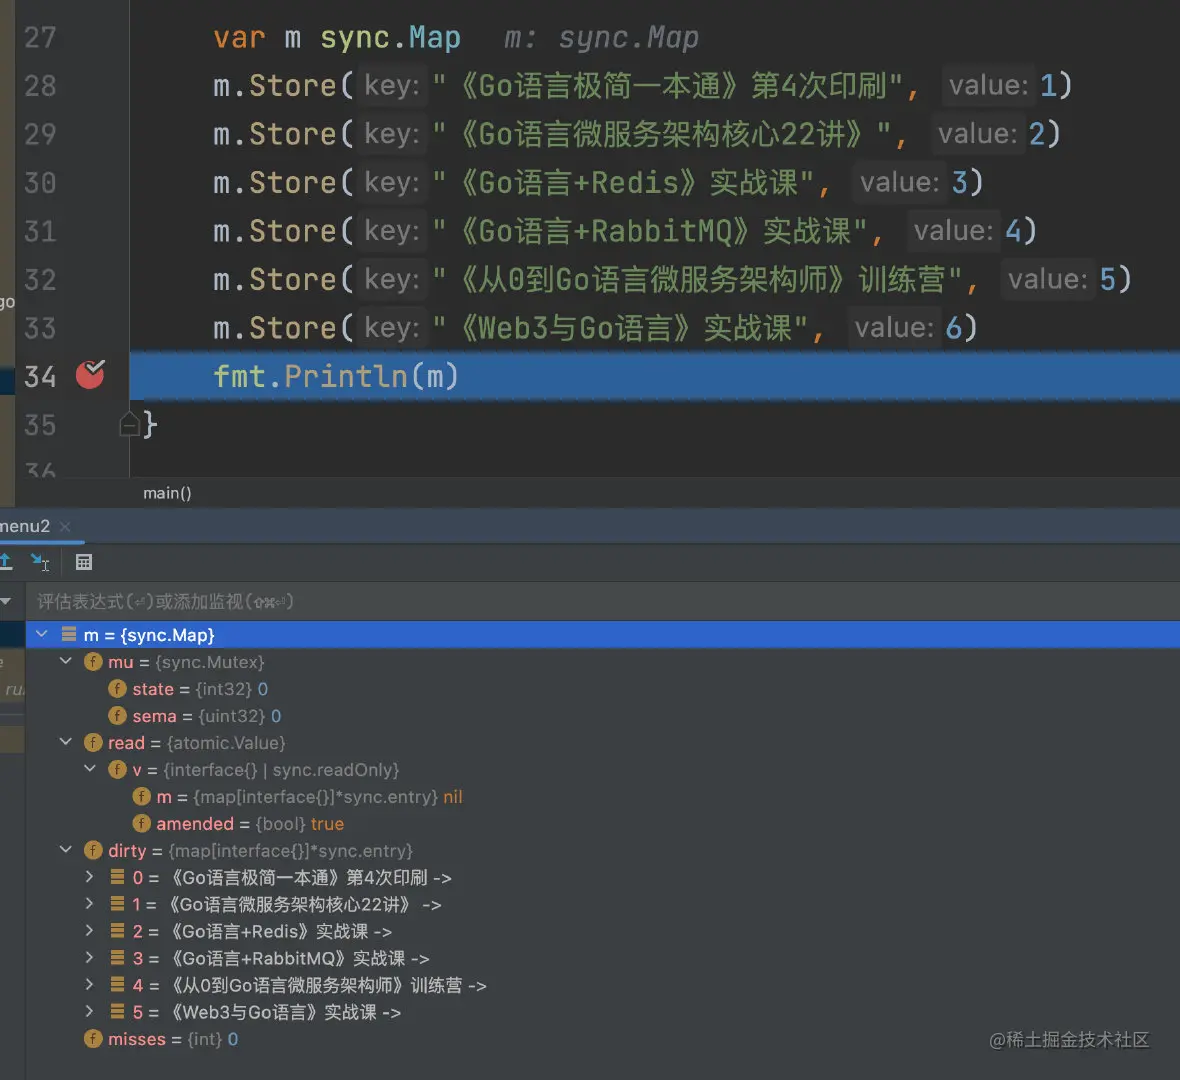
Task: Click the fold marker on line 35
Action: [129, 424]
